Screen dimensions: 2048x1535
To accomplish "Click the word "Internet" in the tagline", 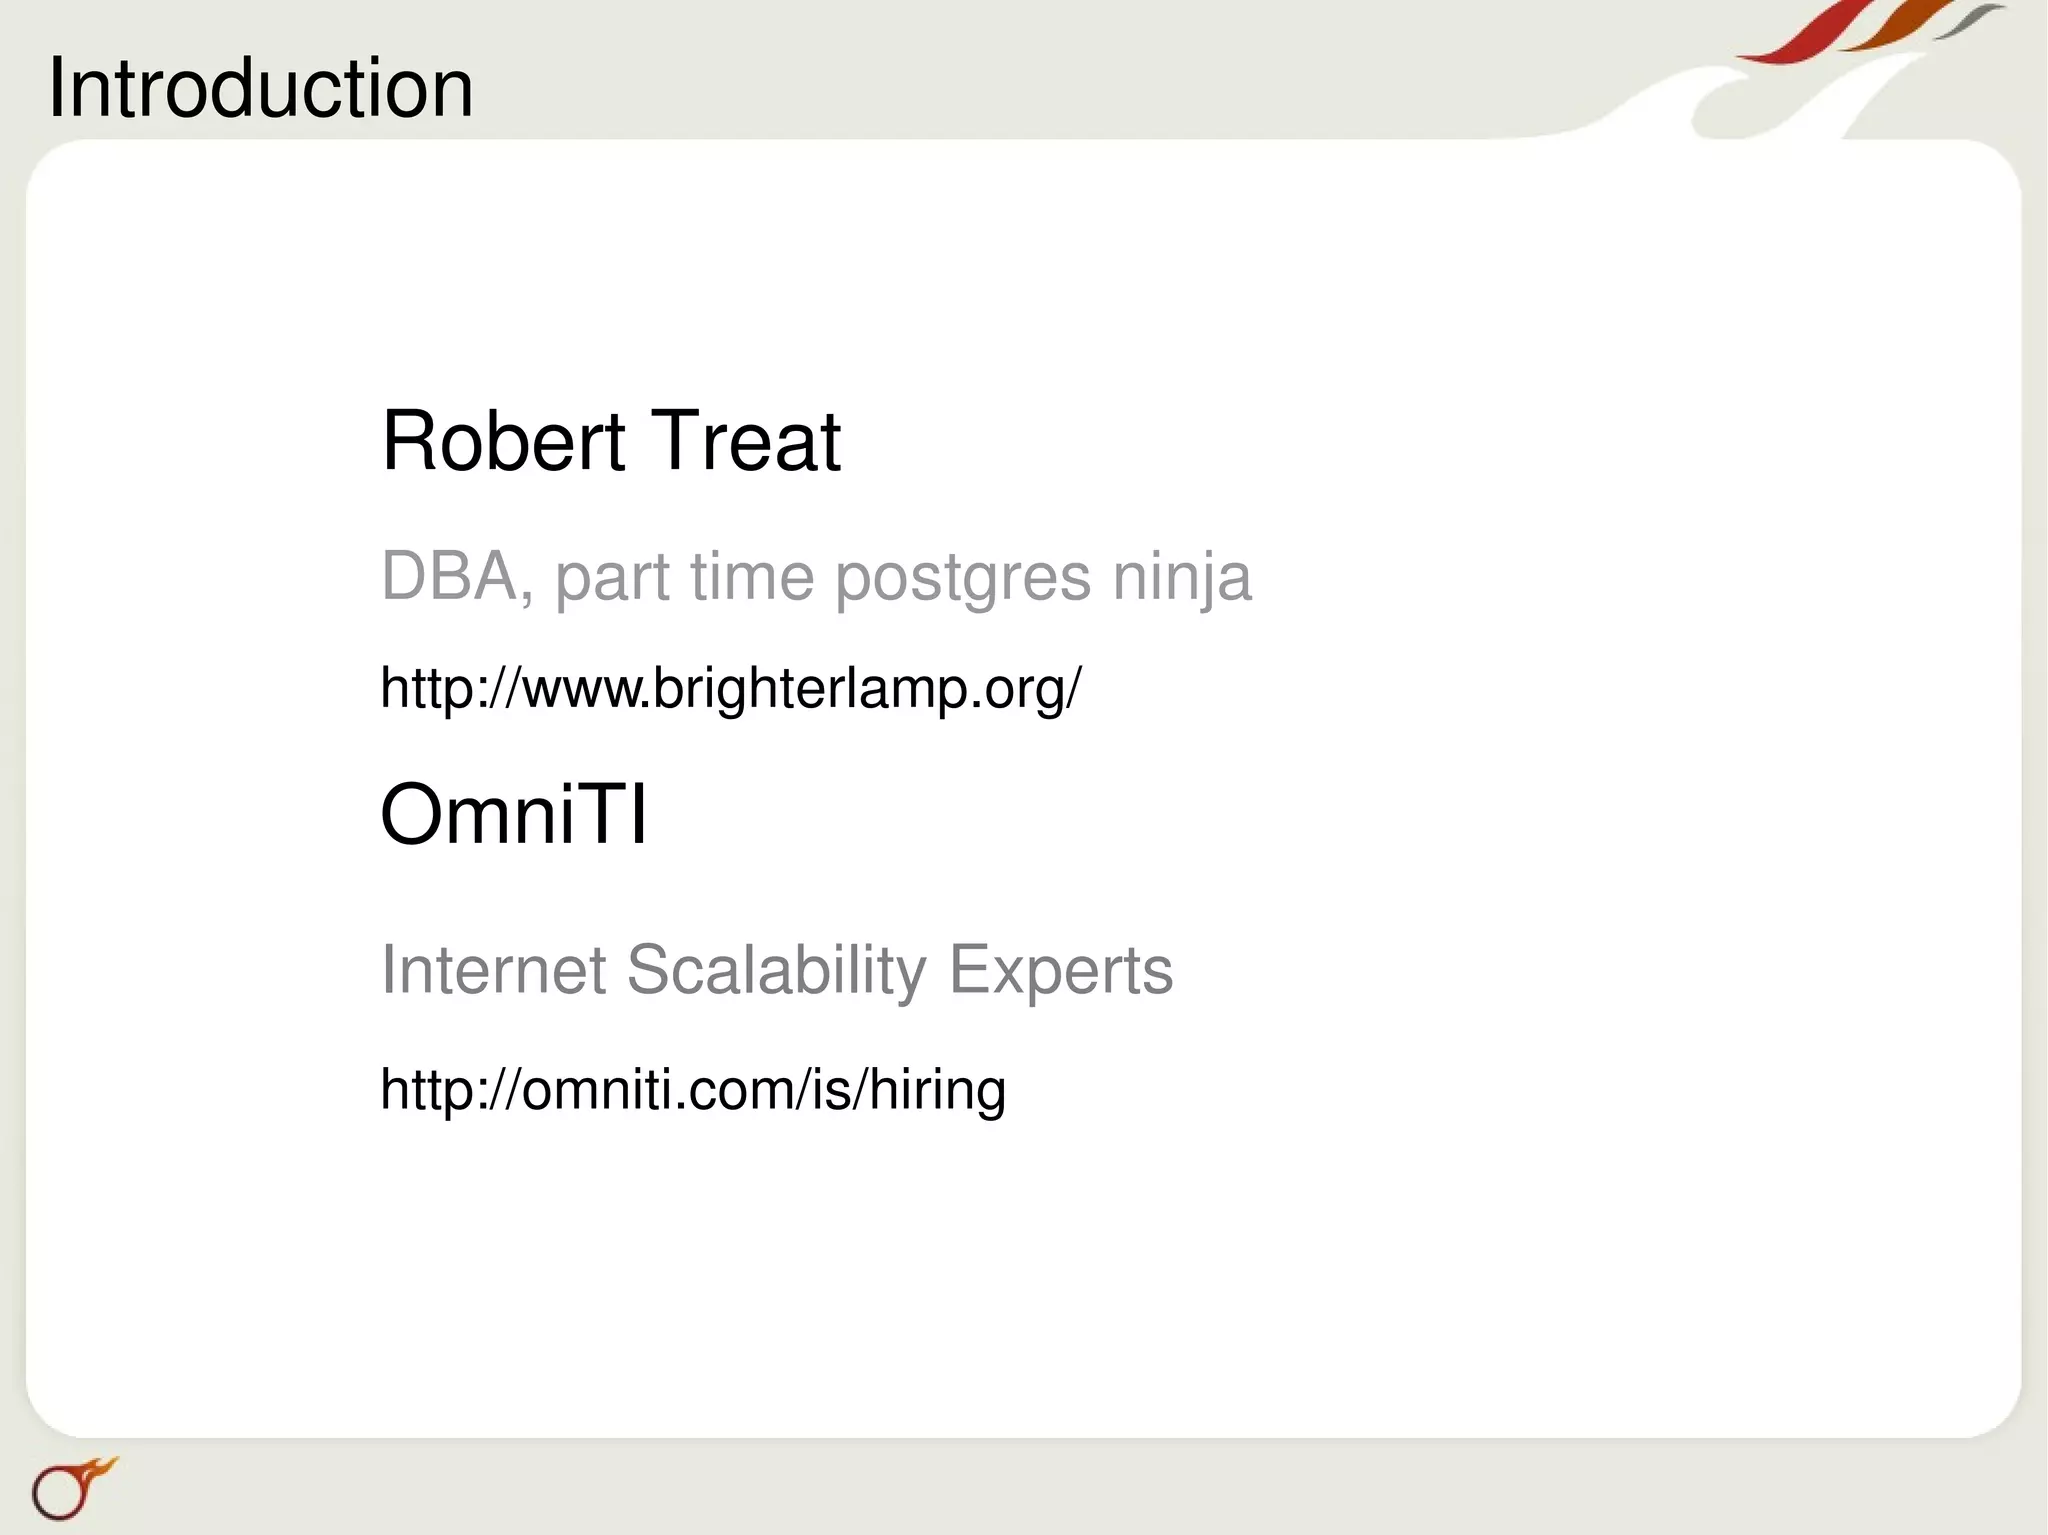I will [494, 970].
